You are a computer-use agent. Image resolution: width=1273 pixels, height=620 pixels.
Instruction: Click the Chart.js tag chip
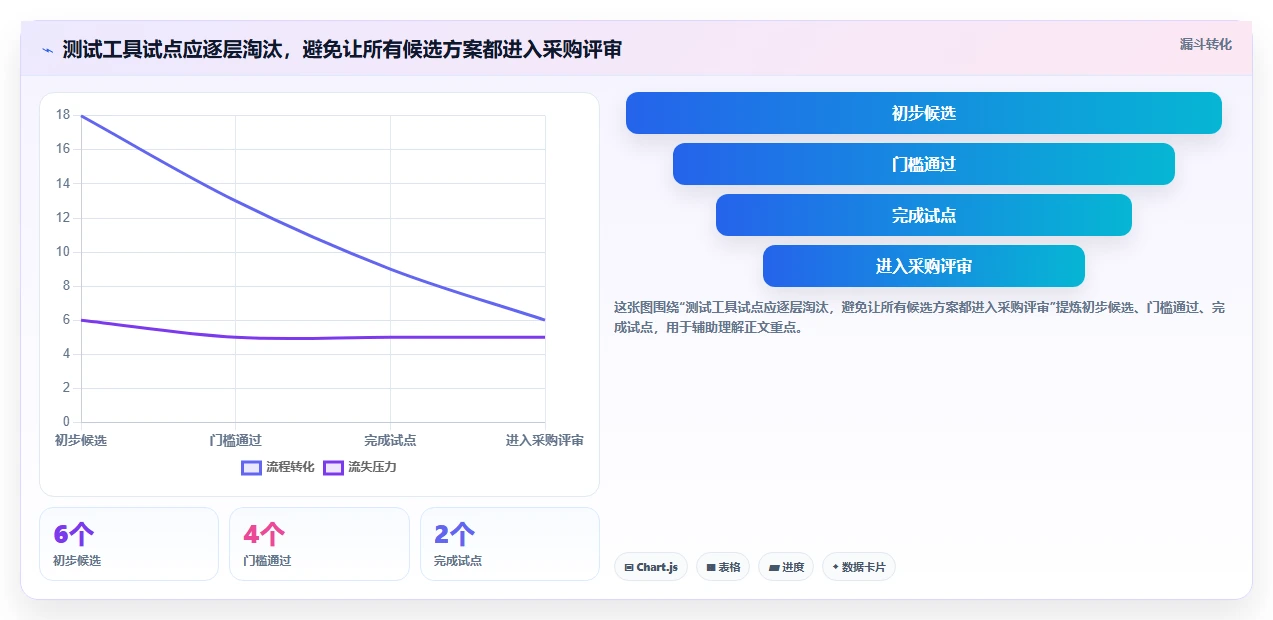[651, 567]
